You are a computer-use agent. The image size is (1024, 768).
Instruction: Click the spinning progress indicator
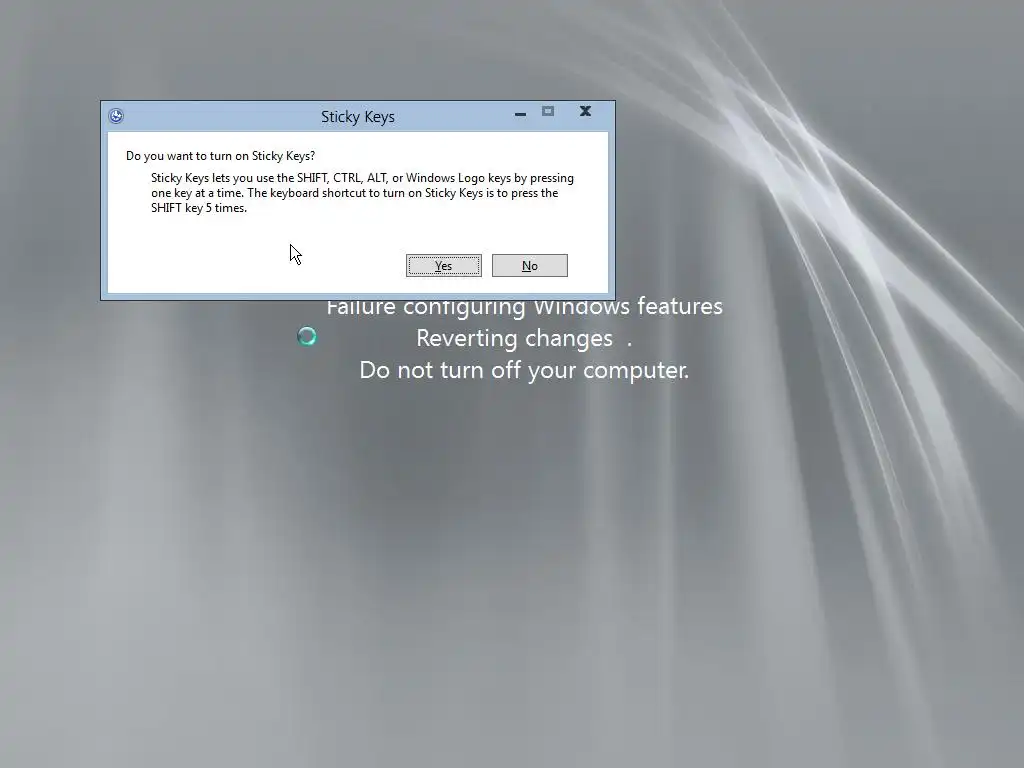[x=307, y=336]
